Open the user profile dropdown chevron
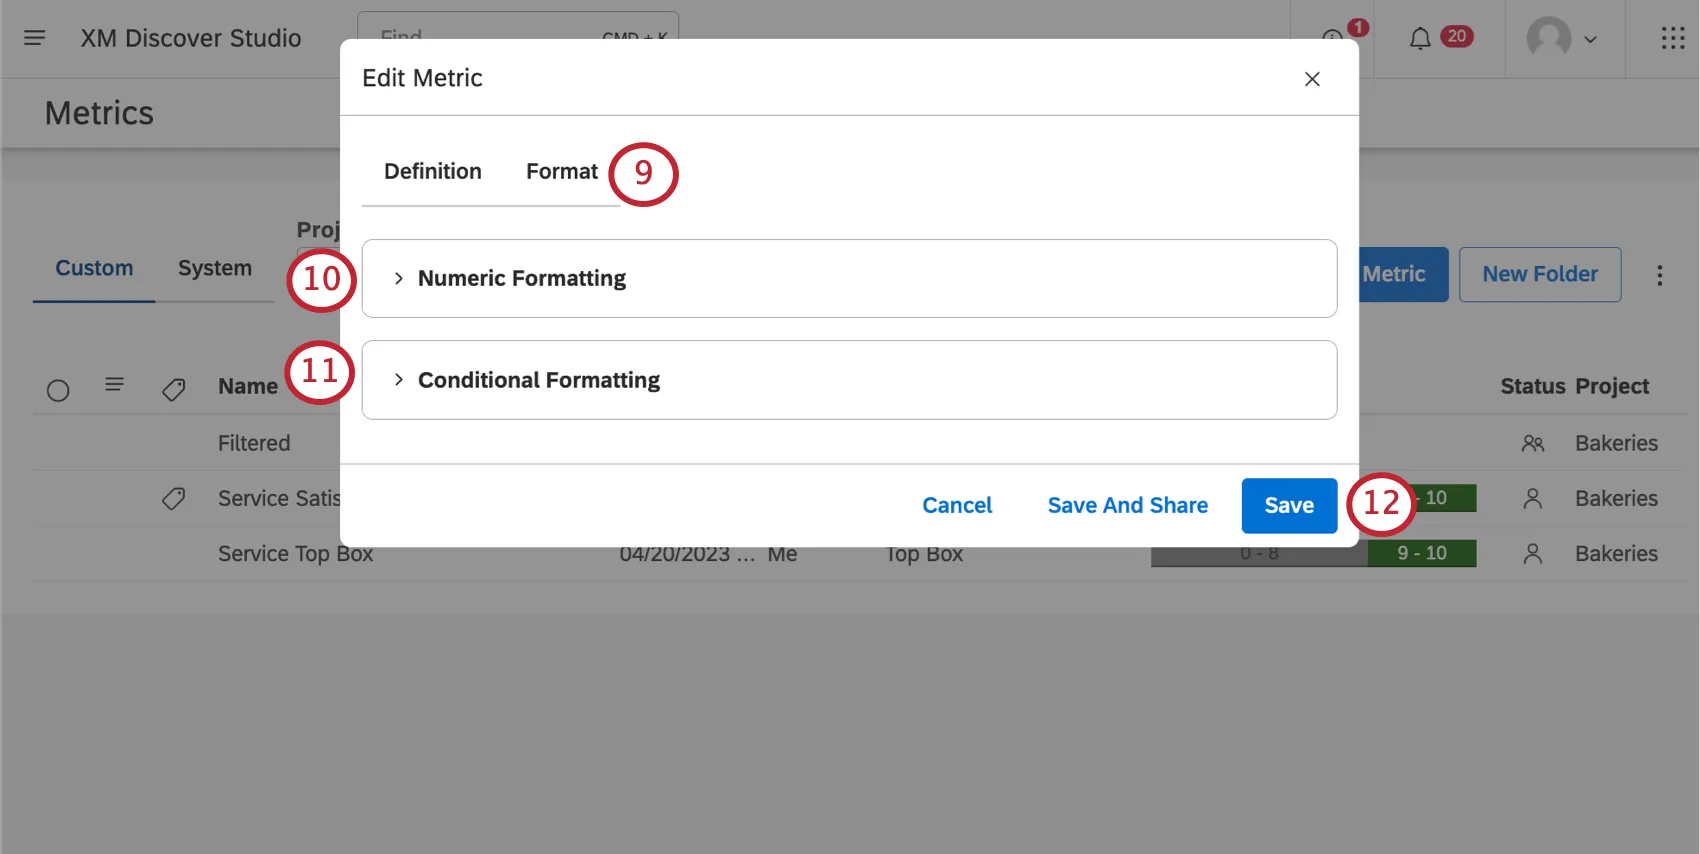The height and width of the screenshot is (854, 1700). pos(1593,40)
